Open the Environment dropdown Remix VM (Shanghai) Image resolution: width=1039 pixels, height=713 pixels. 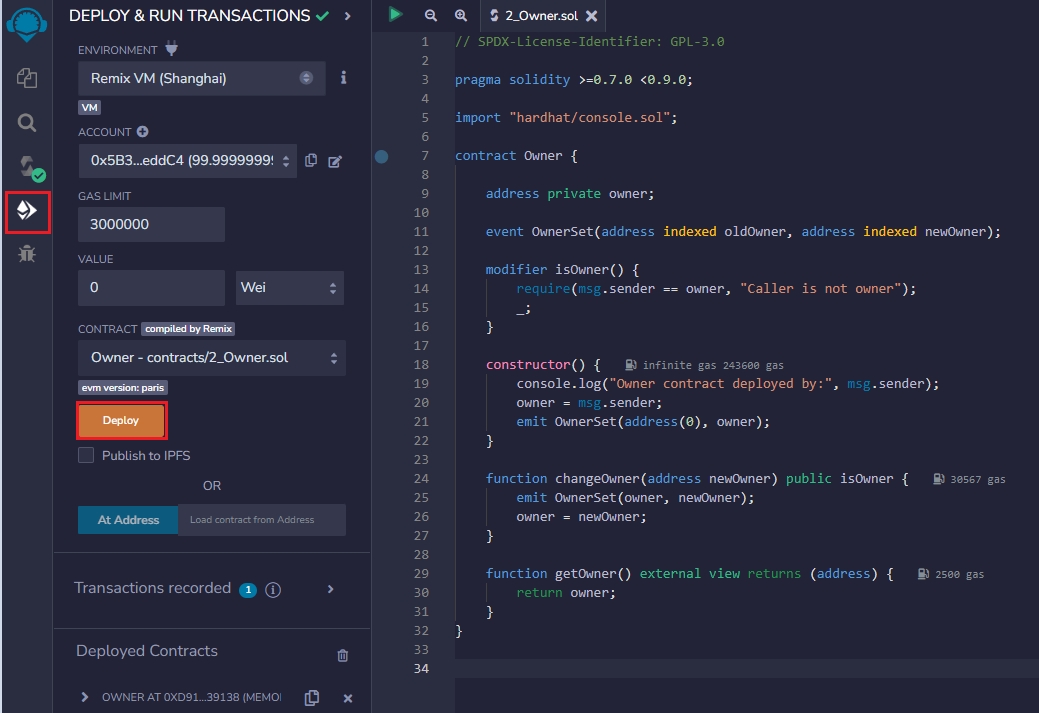pos(201,78)
